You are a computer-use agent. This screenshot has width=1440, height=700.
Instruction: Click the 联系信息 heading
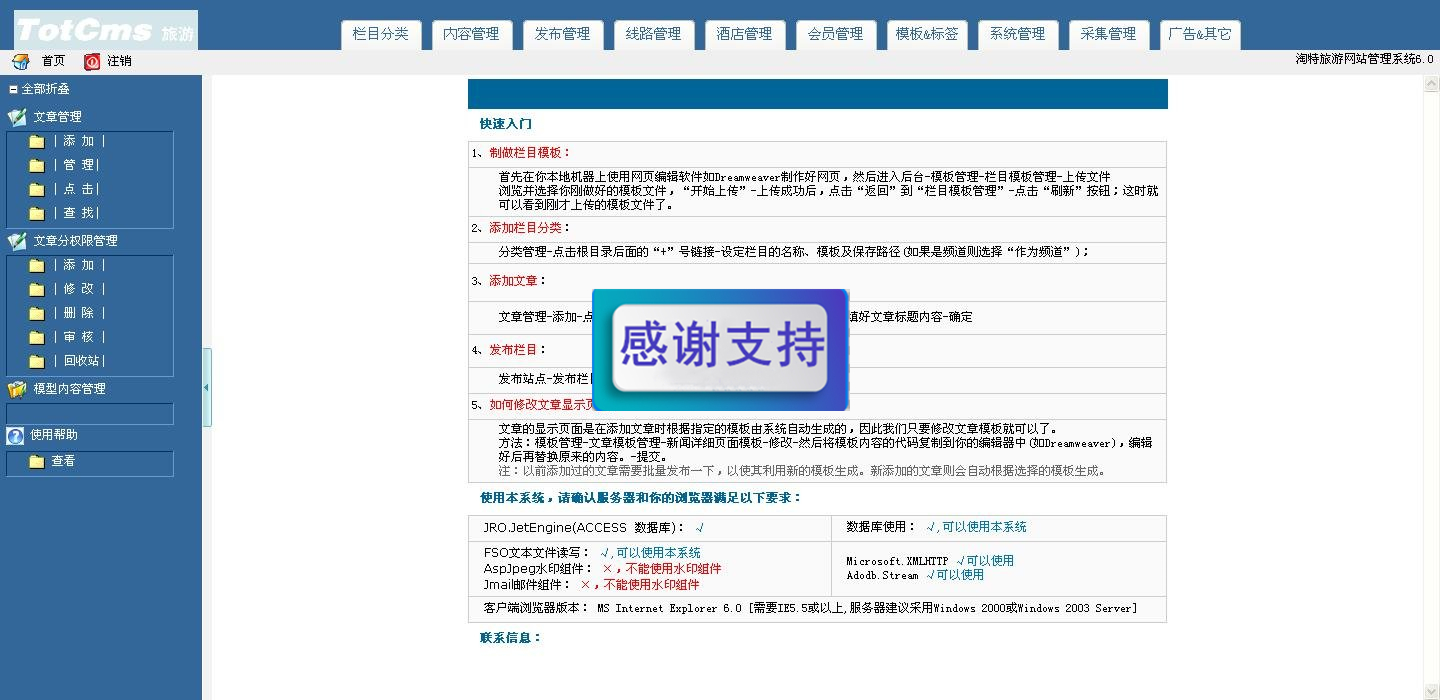[511, 638]
